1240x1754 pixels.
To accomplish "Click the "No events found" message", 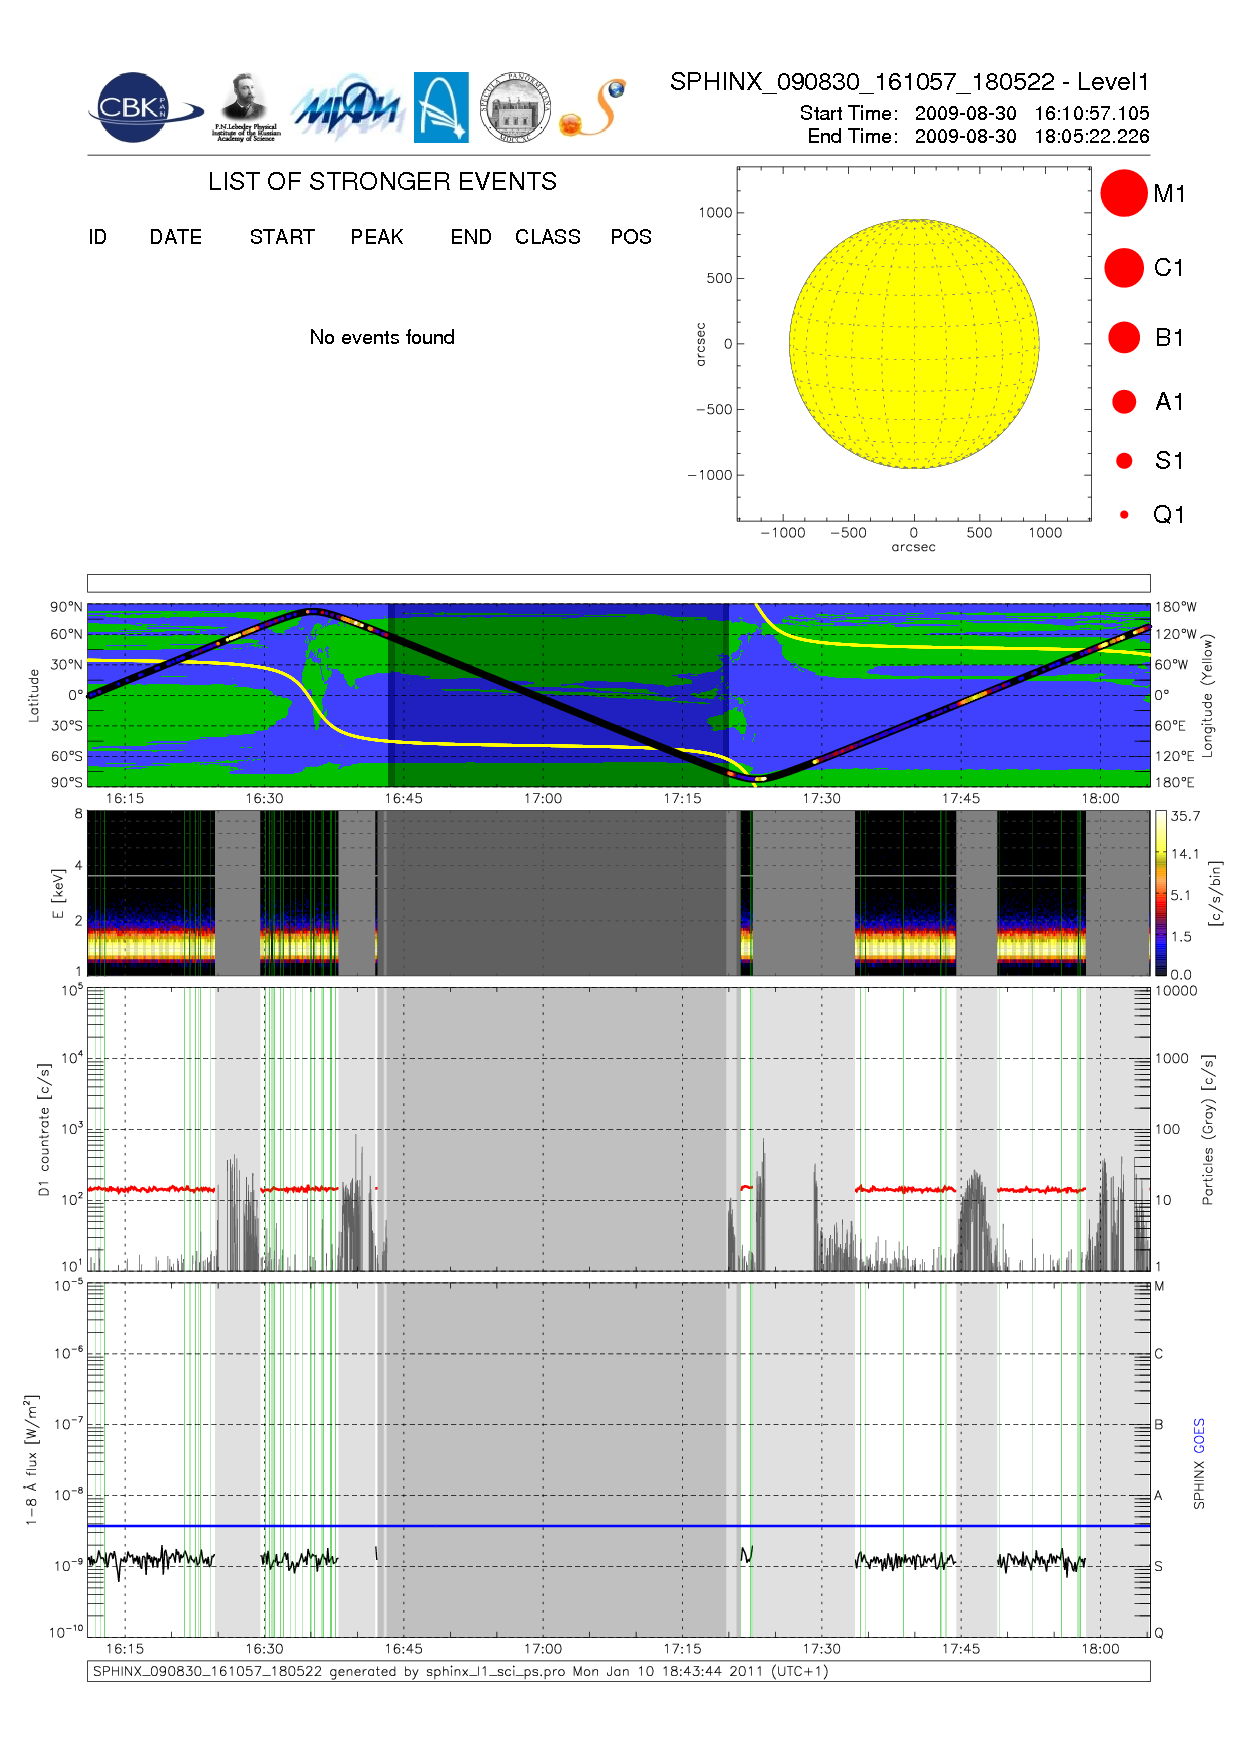I will pos(382,337).
